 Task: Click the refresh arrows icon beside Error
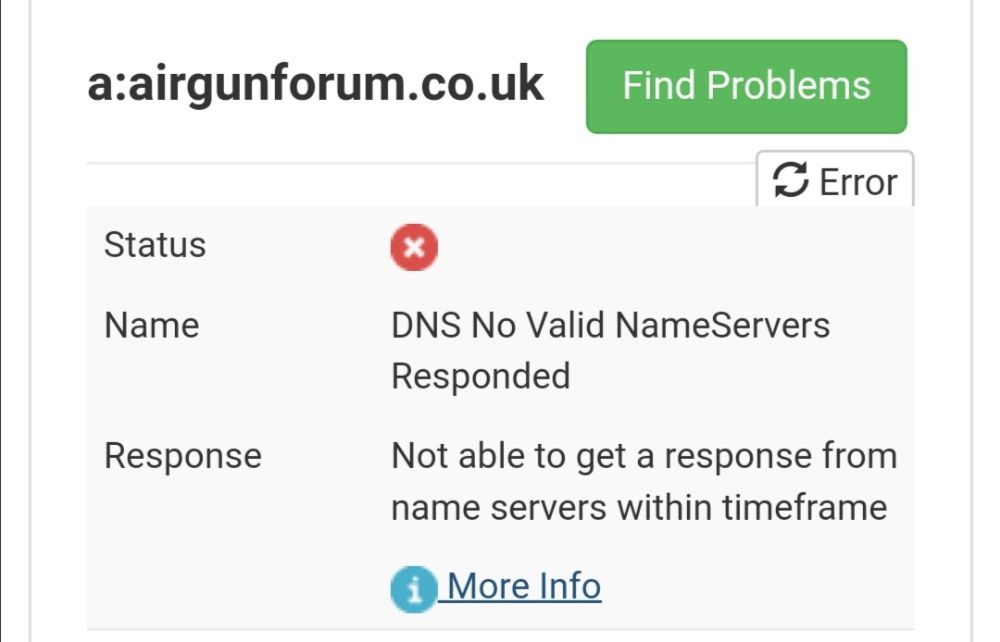(790, 180)
